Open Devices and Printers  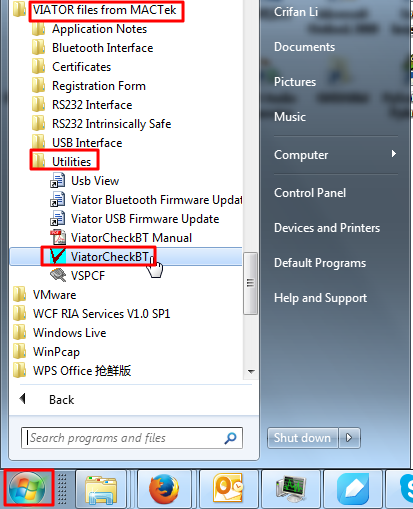click(327, 228)
